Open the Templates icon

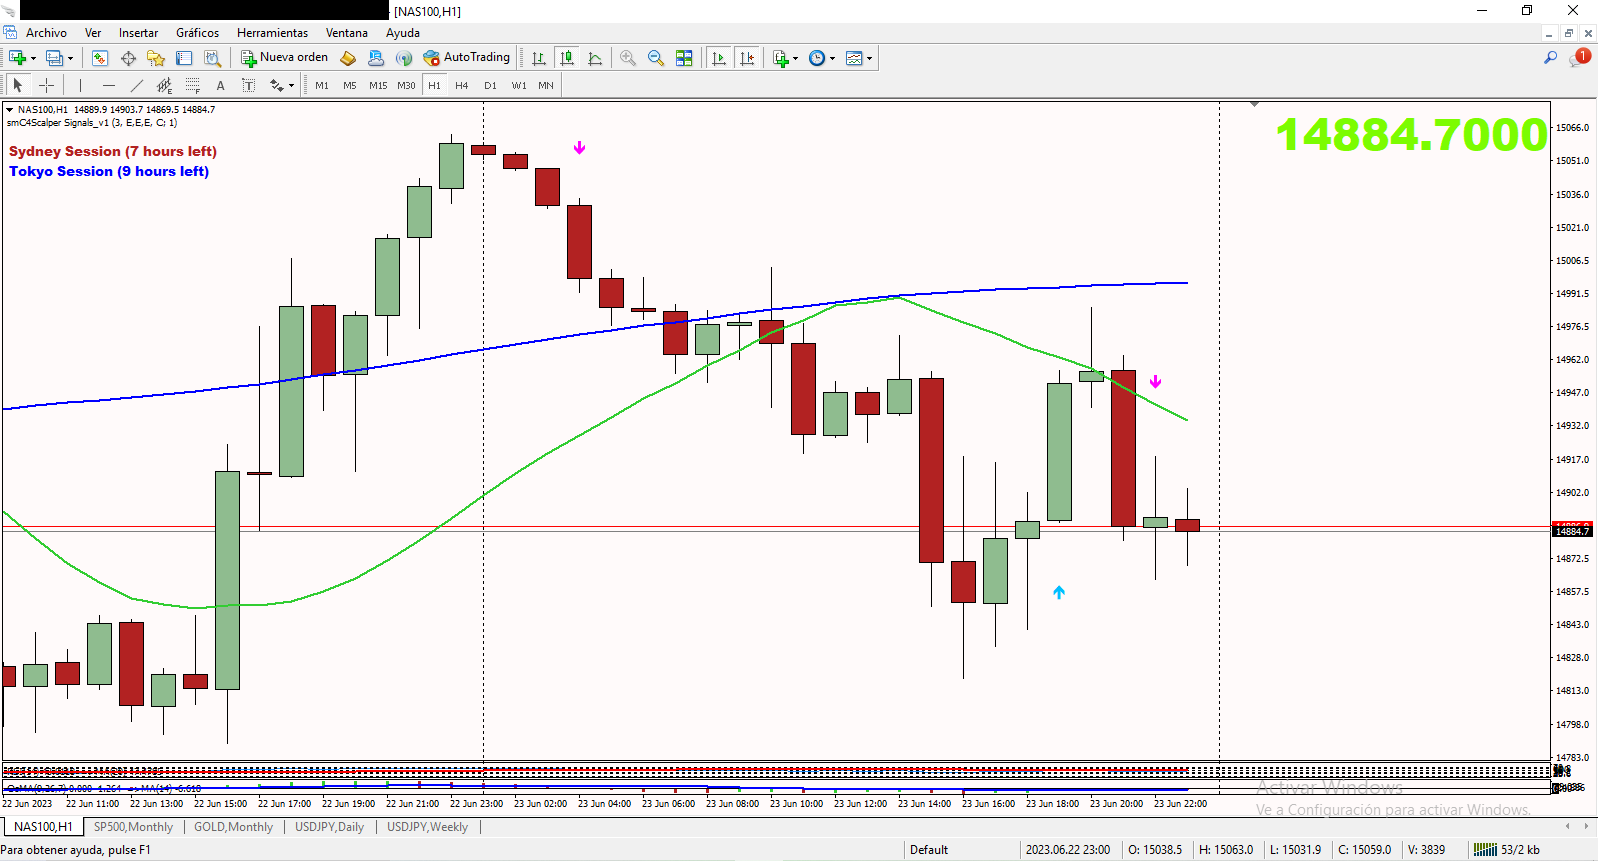[x=854, y=58]
